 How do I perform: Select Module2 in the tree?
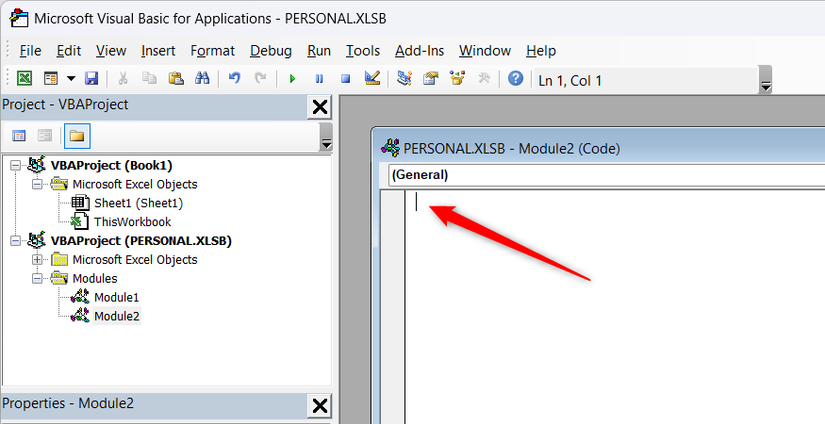116,316
